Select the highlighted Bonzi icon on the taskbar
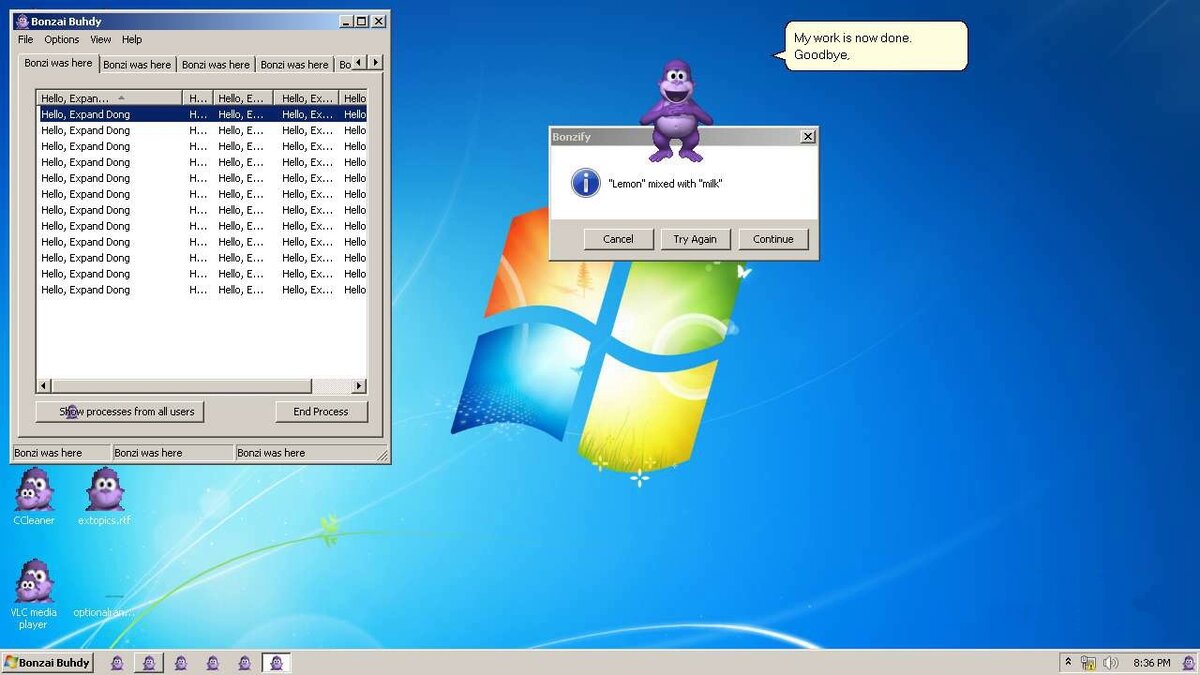1200x675 pixels. pyautogui.click(x=276, y=662)
